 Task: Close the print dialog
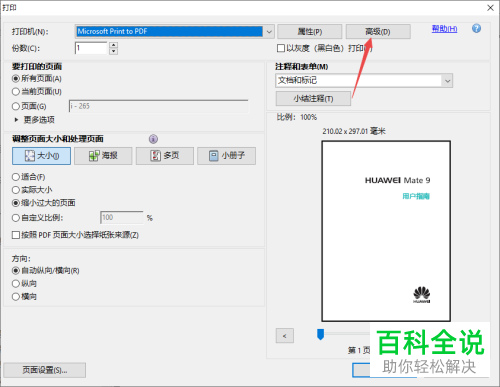(490, 8)
